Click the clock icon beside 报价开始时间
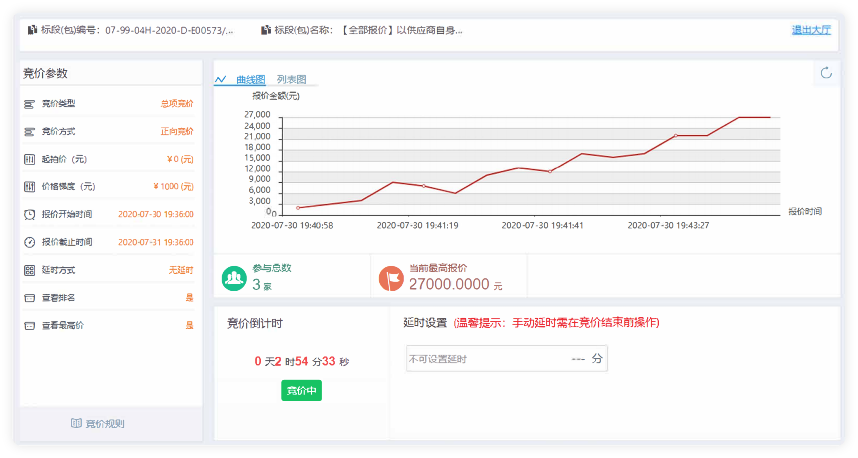This screenshot has width=858, height=458. click(30, 214)
